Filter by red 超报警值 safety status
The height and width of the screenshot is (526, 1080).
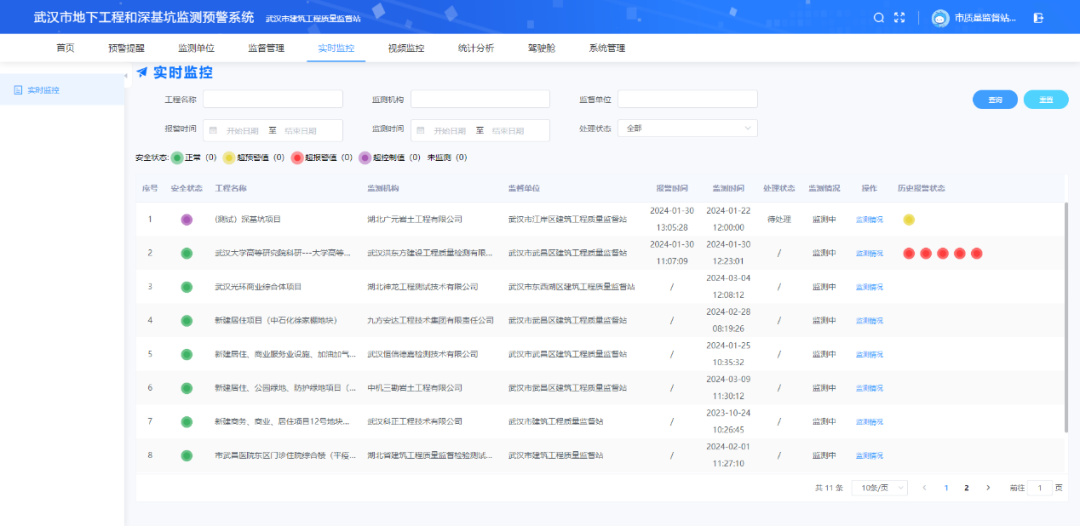297,157
